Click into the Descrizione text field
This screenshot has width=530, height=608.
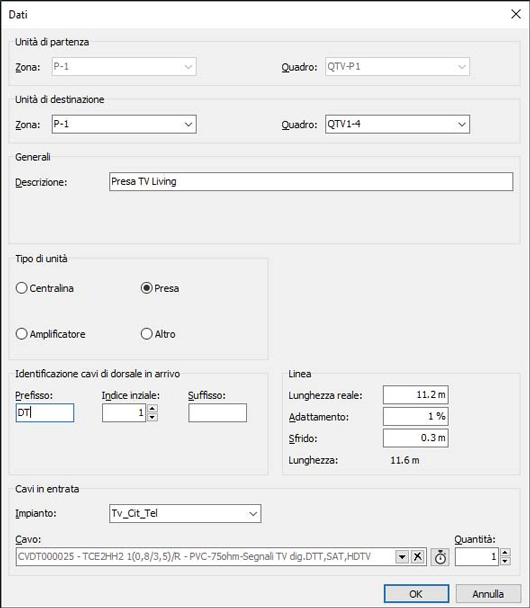[311, 181]
